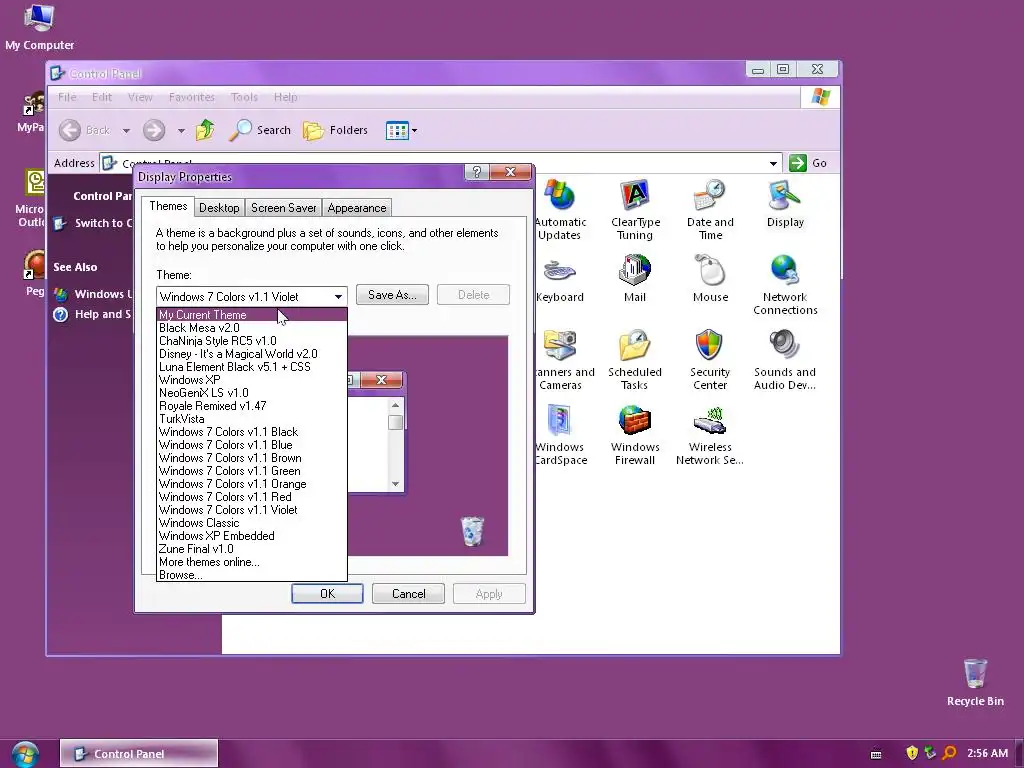Open the Back history dropdown arrow
Screen dimensions: 1024x768
click(x=126, y=131)
